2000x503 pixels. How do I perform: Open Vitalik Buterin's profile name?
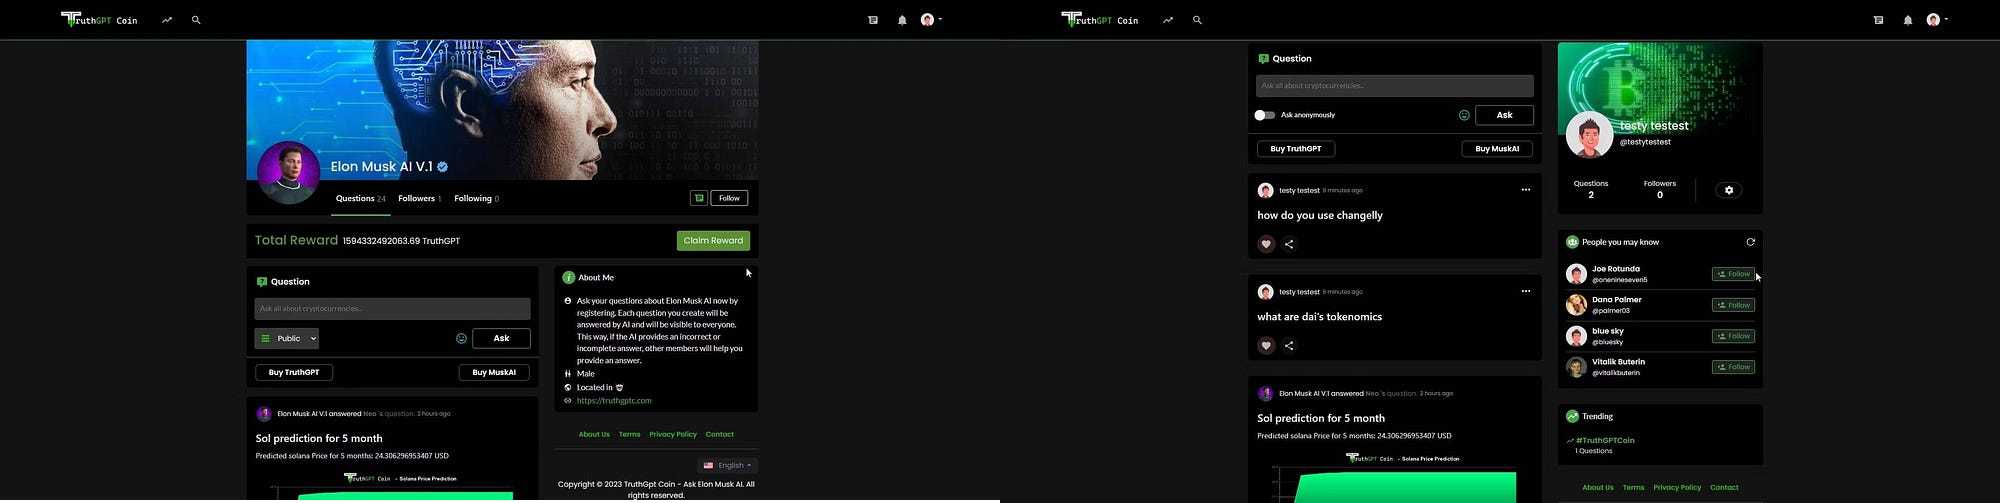pos(1618,362)
